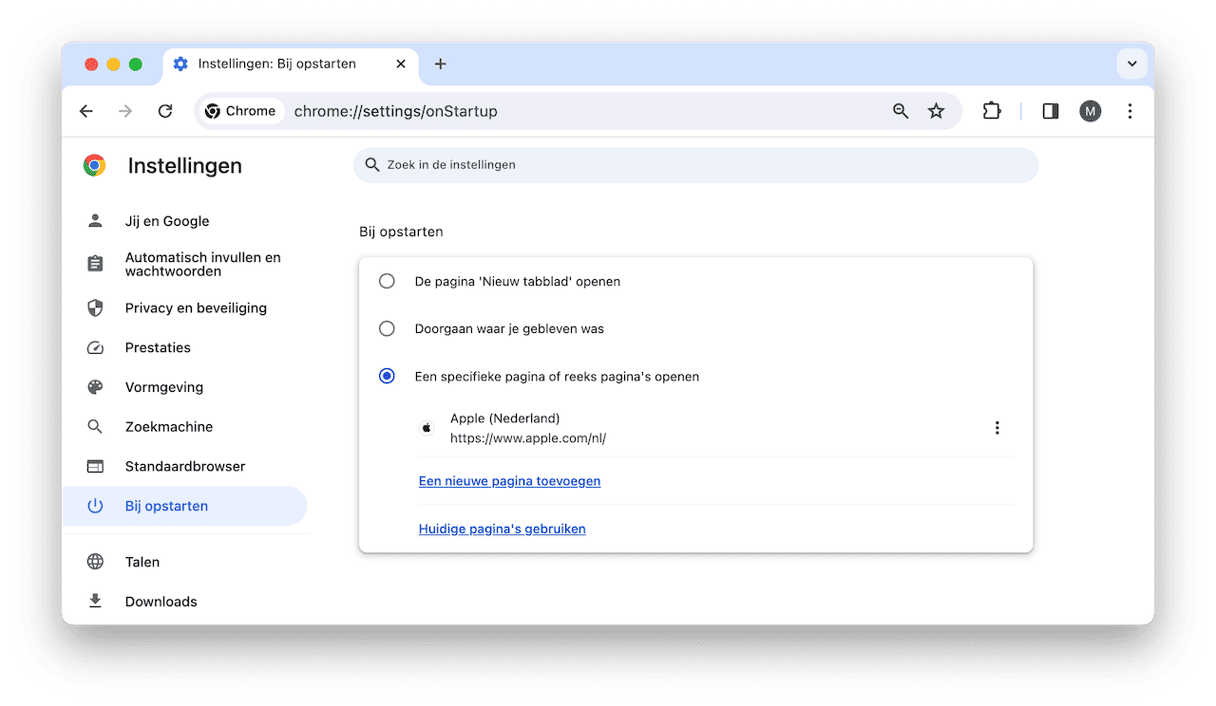Click the palette icon for Vormgeving
Image resolution: width=1216 pixels, height=706 pixels.
click(95, 387)
